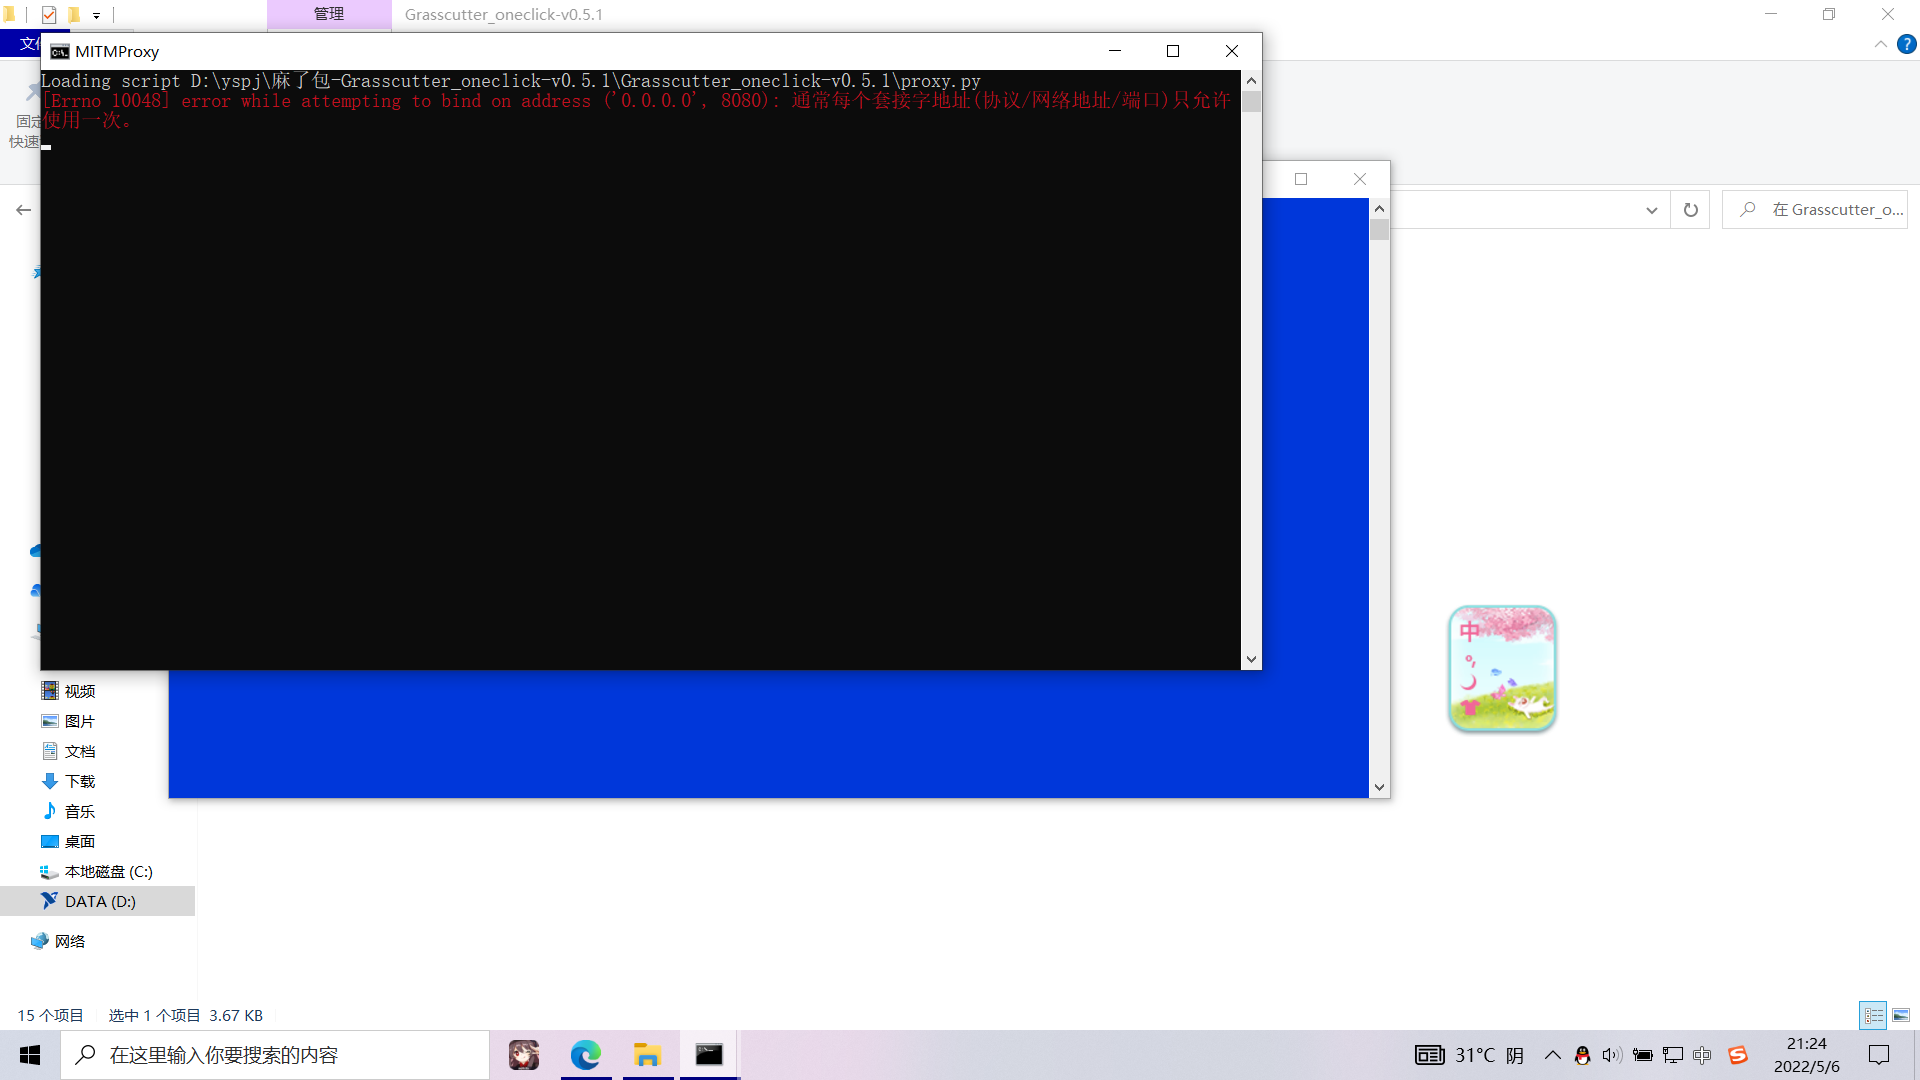Screen dimensions: 1920x1080
Task: Show hidden tray icons chevron
Action: point(1552,1055)
